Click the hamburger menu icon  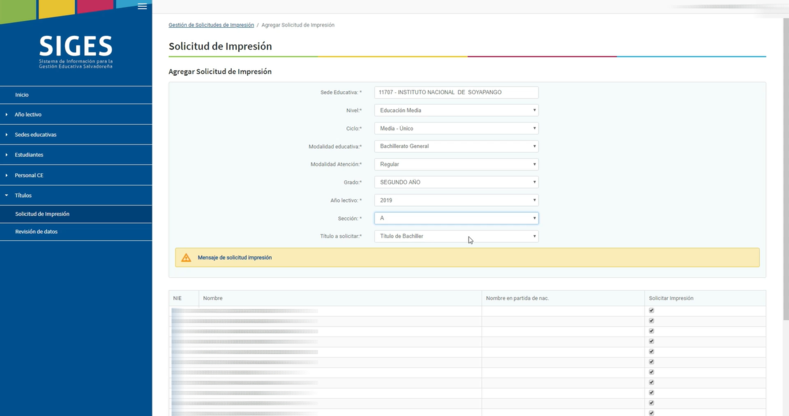(142, 7)
